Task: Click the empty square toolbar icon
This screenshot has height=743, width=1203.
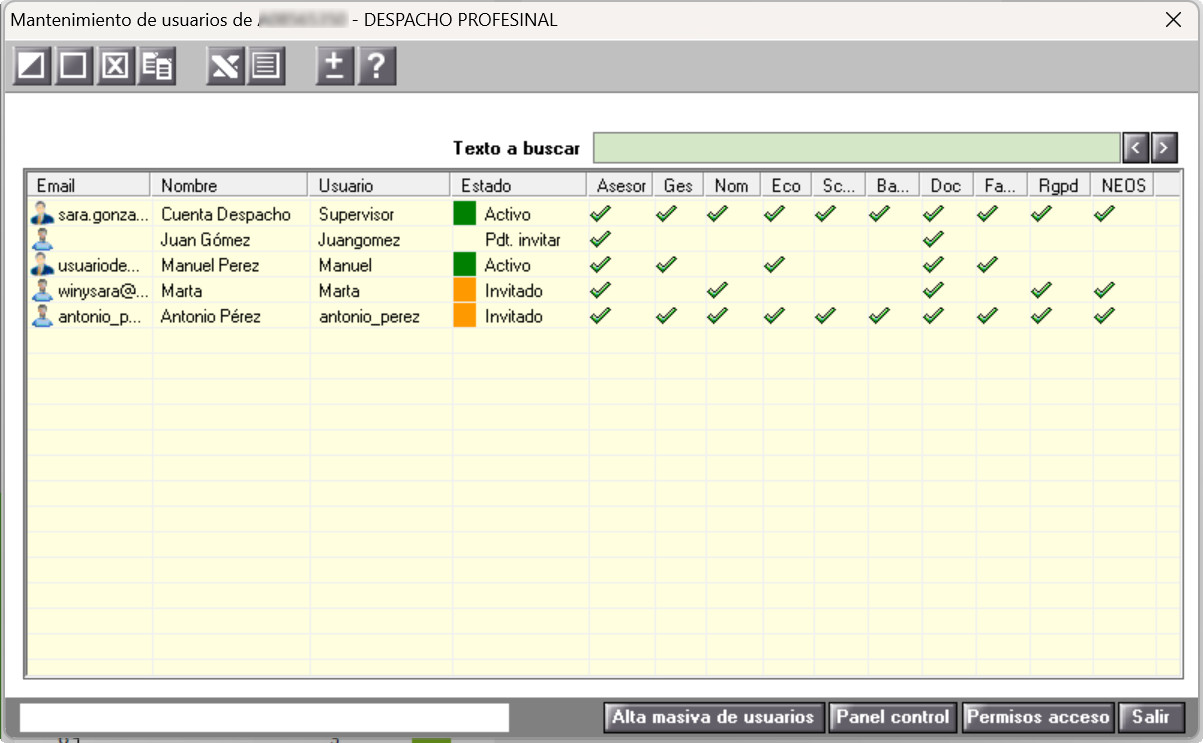Action: 74,67
